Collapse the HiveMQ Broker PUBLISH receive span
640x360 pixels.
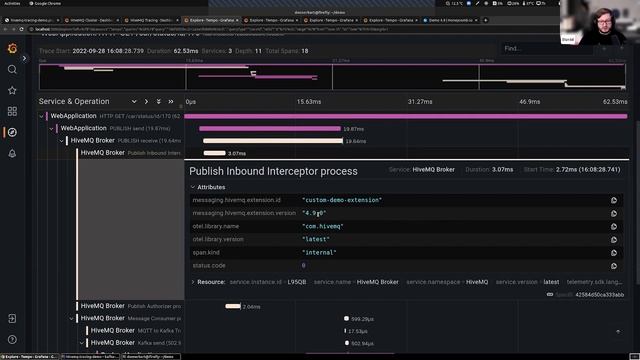62,141
